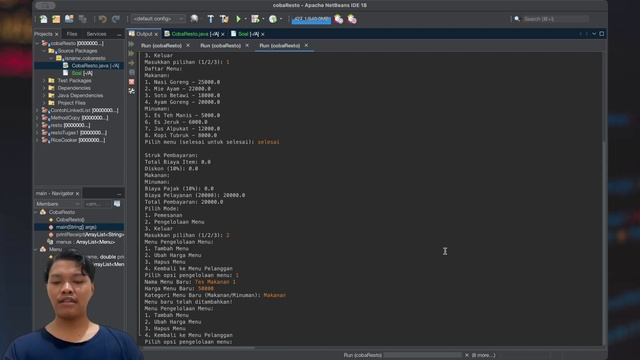
Task: Expand the Dependencies folder
Action: (x=44, y=88)
